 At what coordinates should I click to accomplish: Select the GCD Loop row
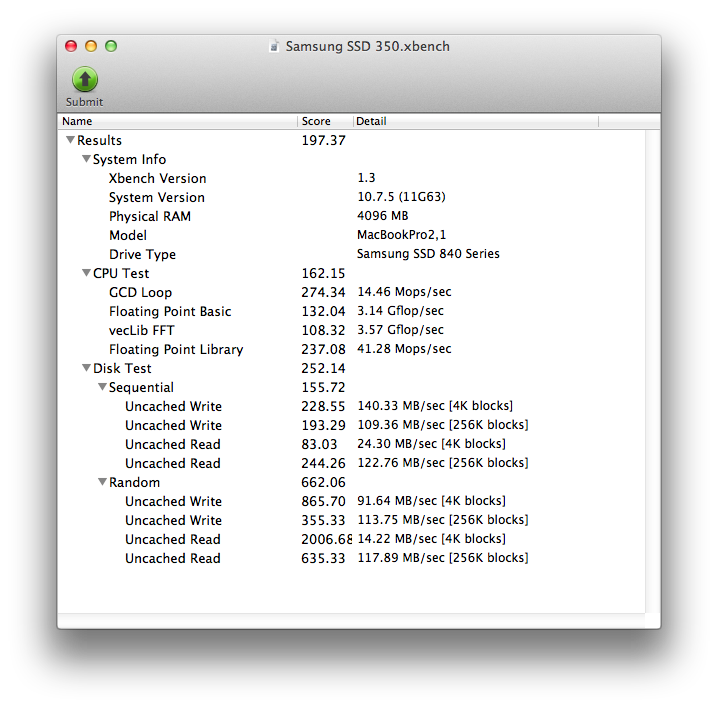[352, 292]
